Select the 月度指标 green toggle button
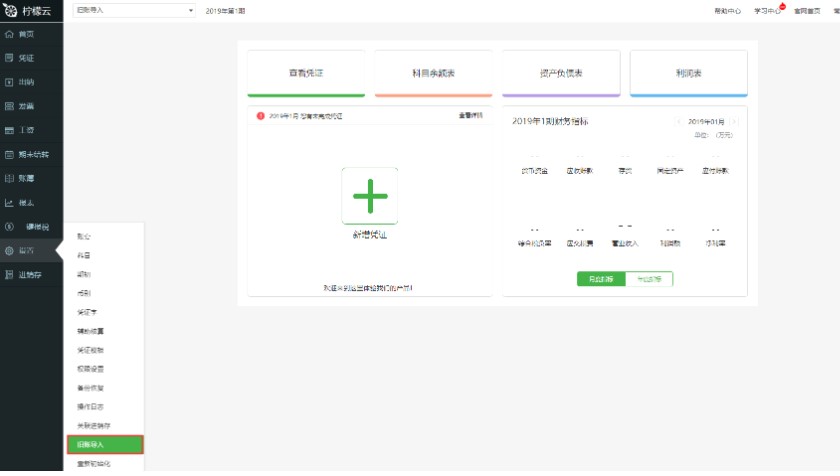 click(x=601, y=279)
